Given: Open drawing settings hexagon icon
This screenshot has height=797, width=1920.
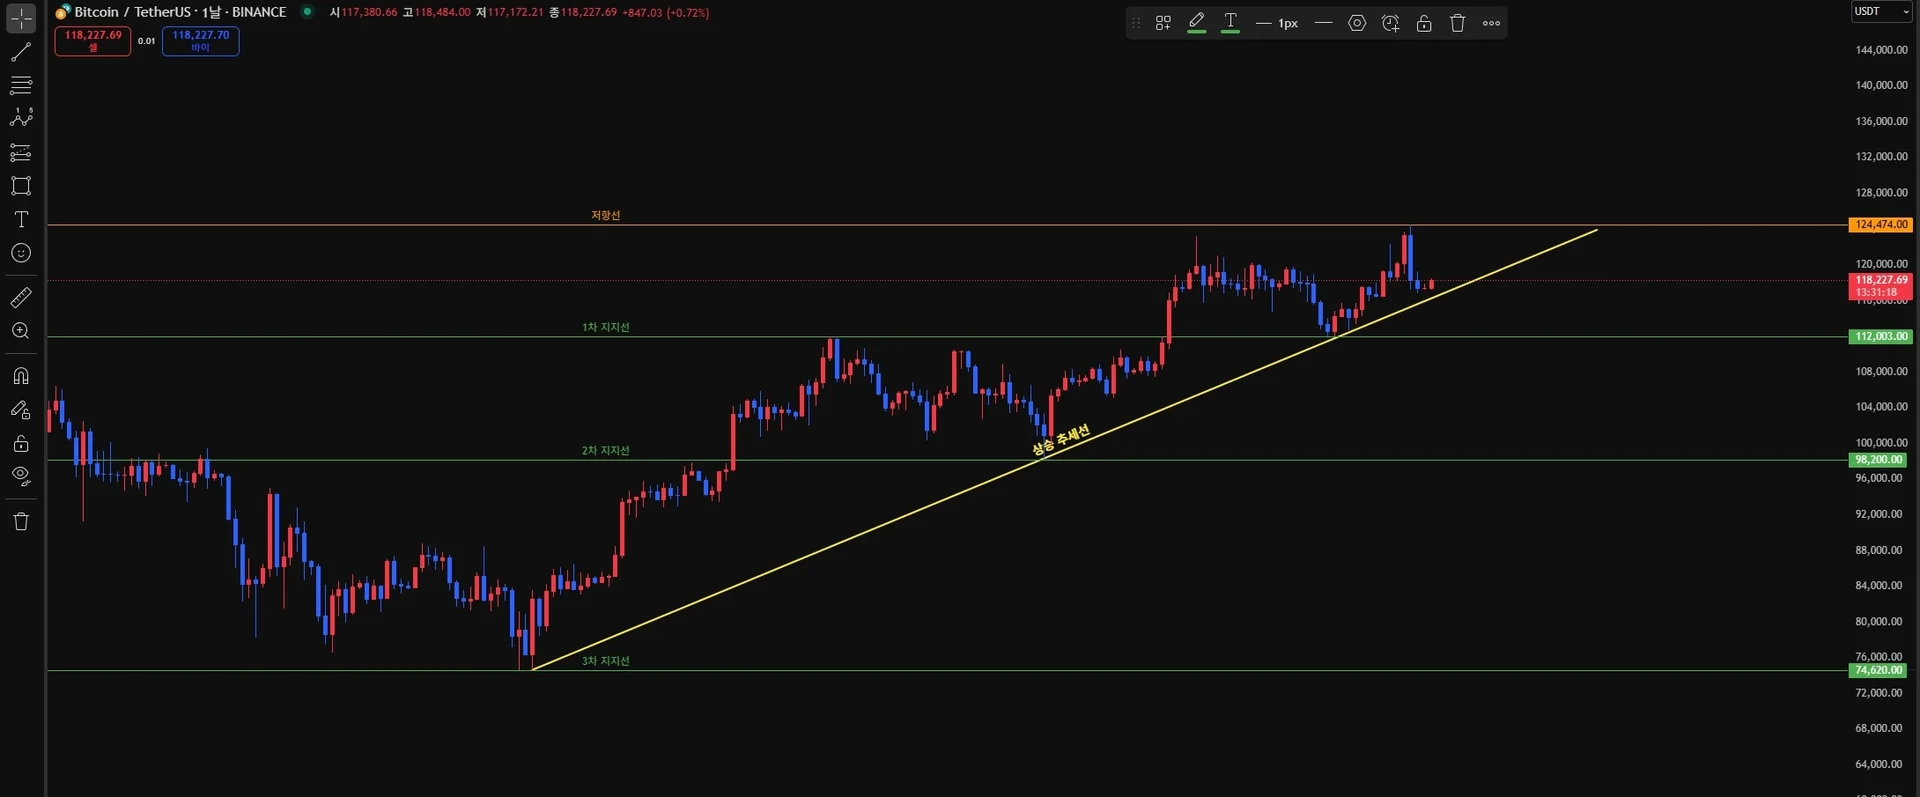Looking at the screenshot, I should 1357,23.
